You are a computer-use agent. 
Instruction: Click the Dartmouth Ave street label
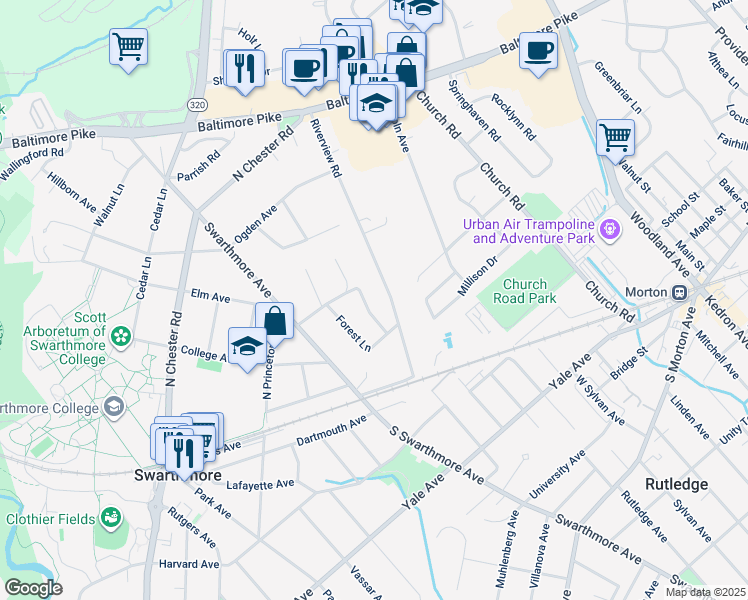[x=332, y=431]
